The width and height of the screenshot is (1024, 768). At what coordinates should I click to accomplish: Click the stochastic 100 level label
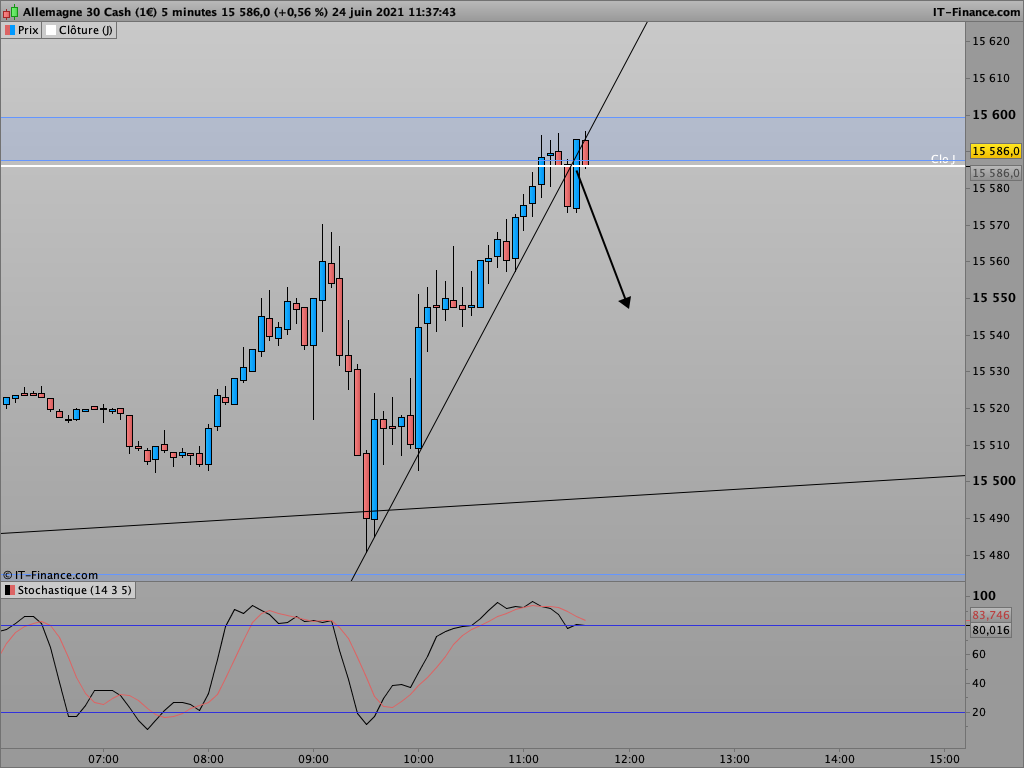pyautogui.click(x=984, y=596)
